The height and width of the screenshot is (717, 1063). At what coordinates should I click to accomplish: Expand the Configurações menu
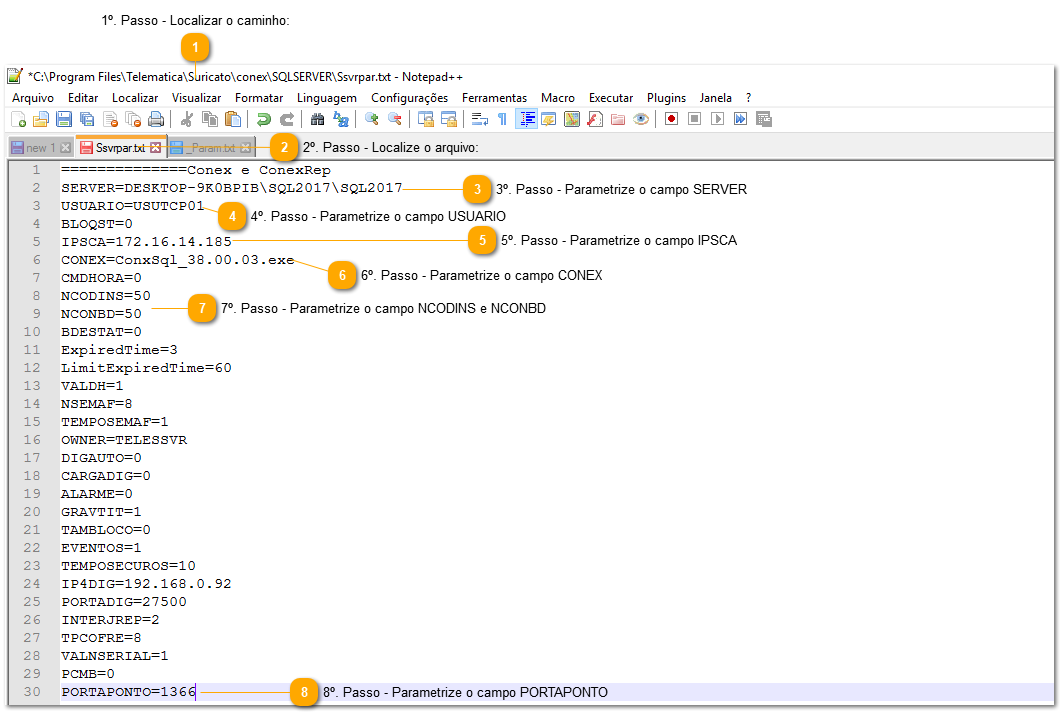(409, 98)
